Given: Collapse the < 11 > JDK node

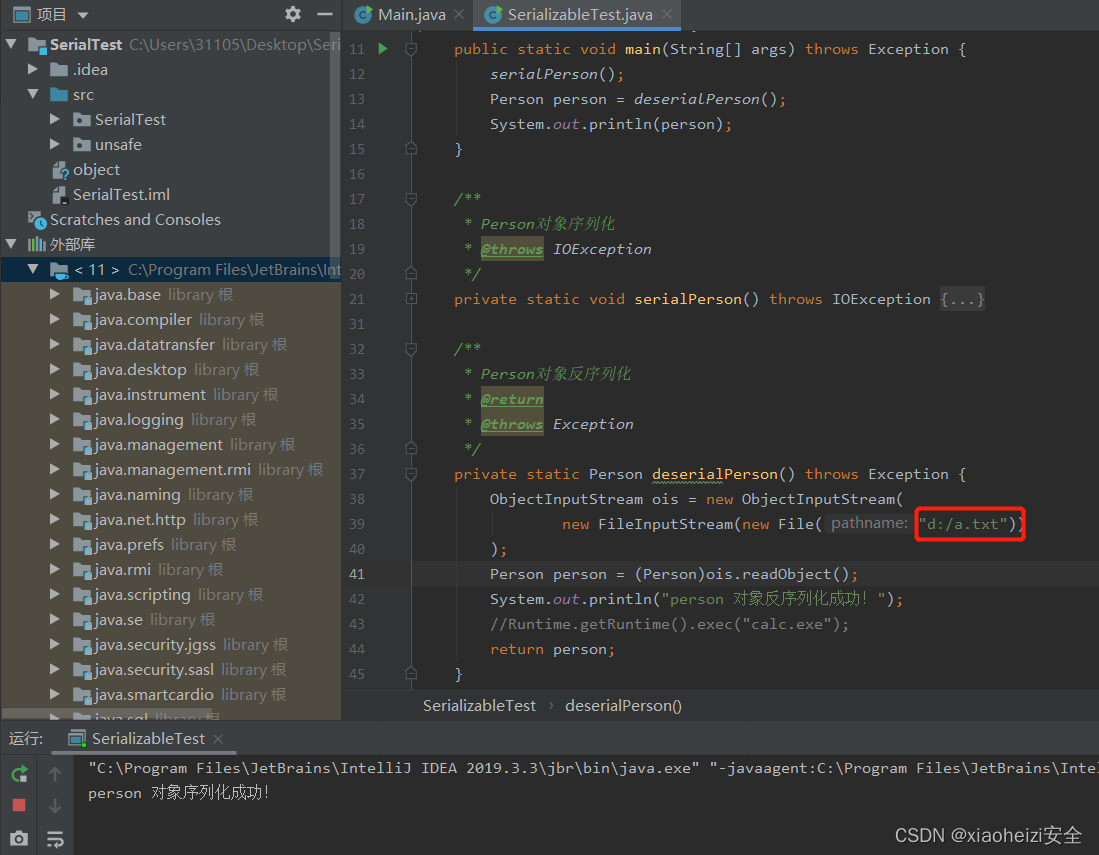Looking at the screenshot, I should point(32,269).
